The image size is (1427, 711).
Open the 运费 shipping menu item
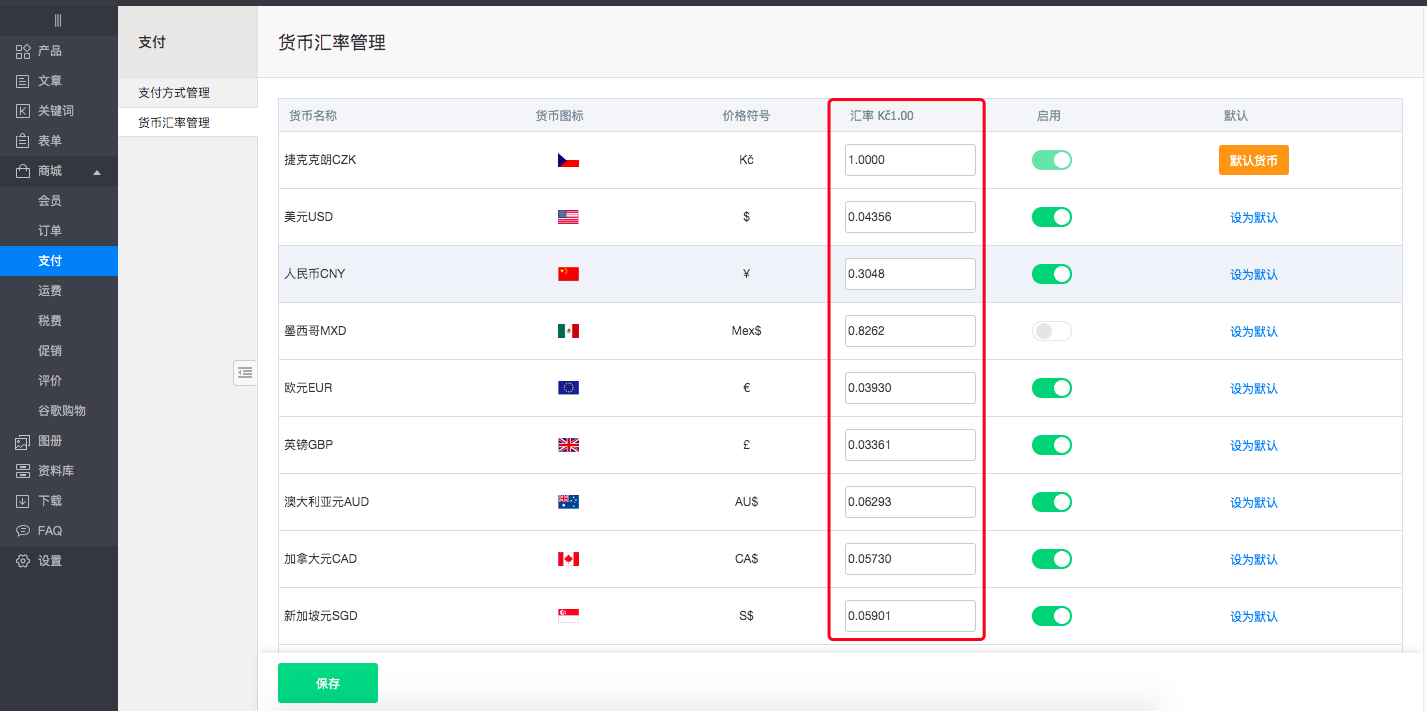[50, 291]
